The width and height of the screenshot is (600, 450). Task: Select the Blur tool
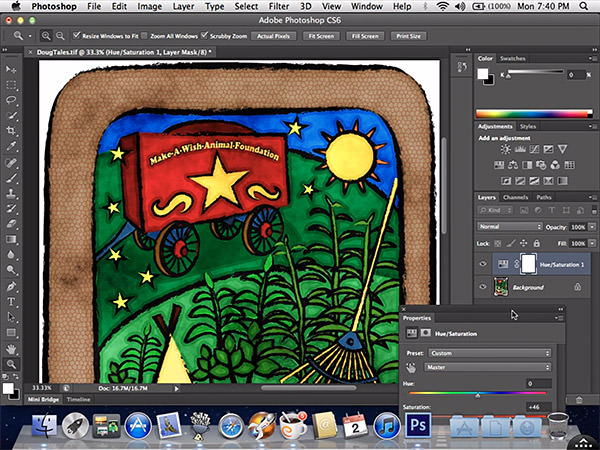[x=11, y=255]
